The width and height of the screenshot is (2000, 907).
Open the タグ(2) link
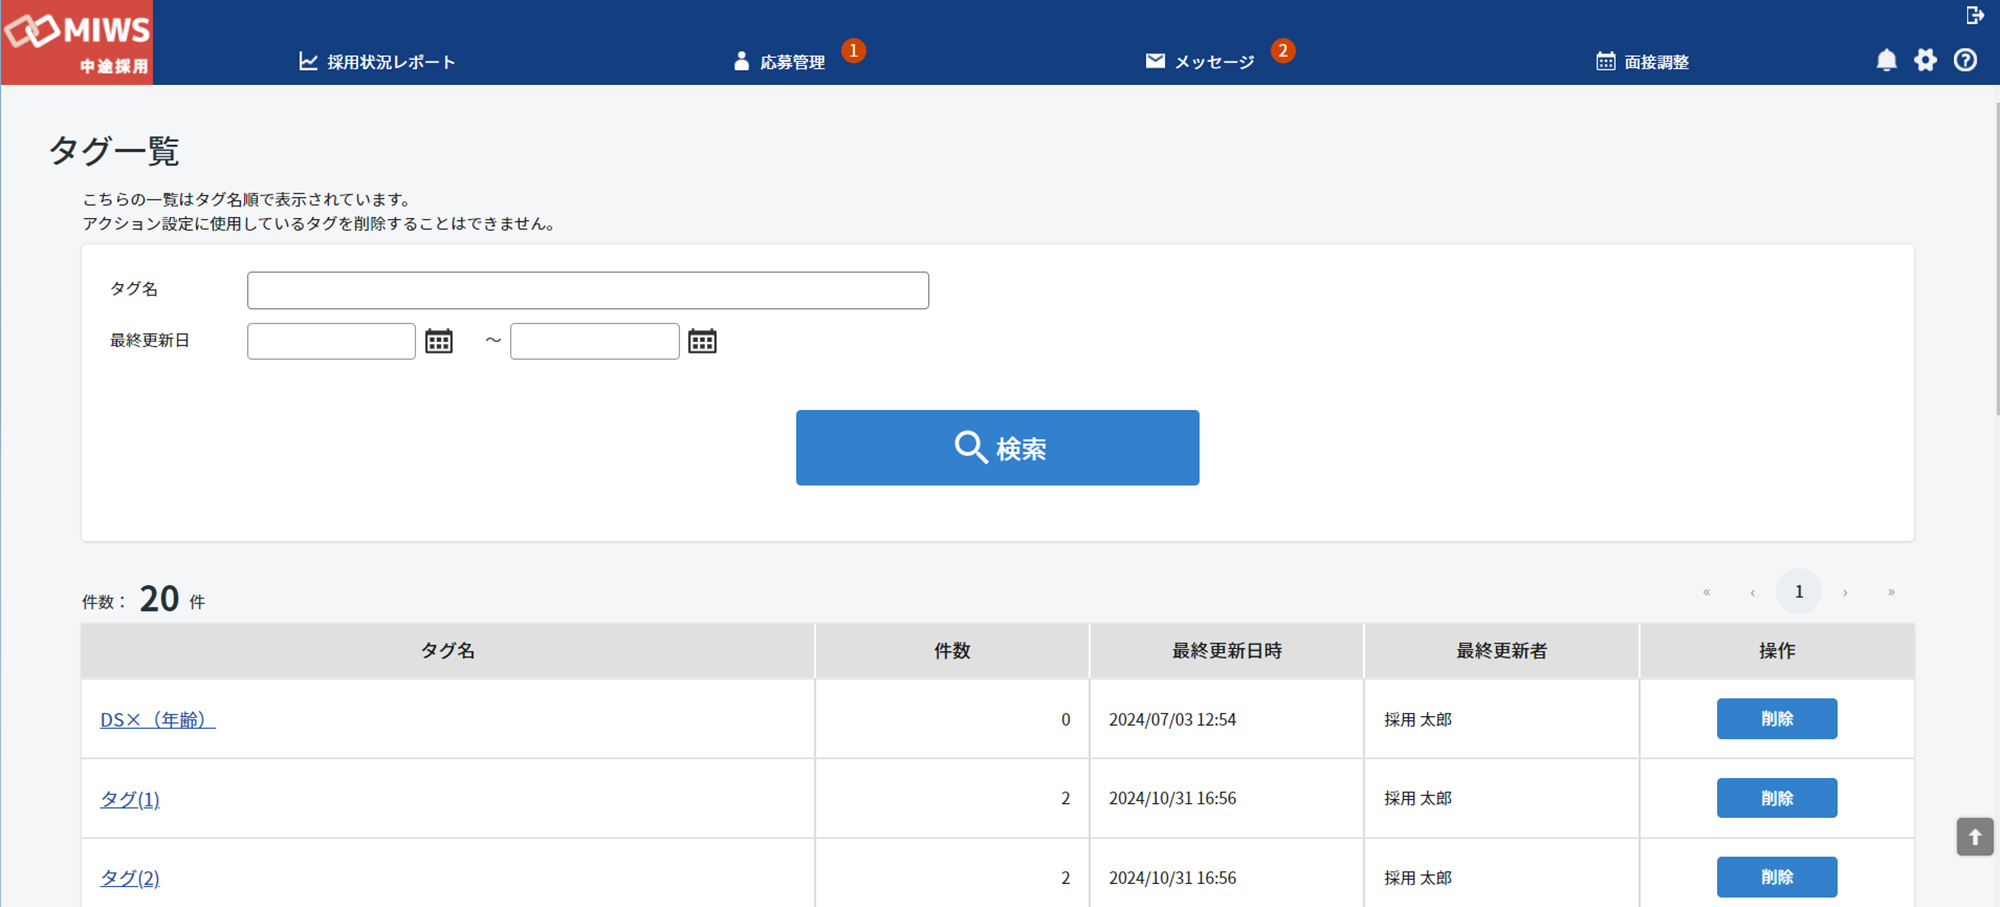(130, 878)
